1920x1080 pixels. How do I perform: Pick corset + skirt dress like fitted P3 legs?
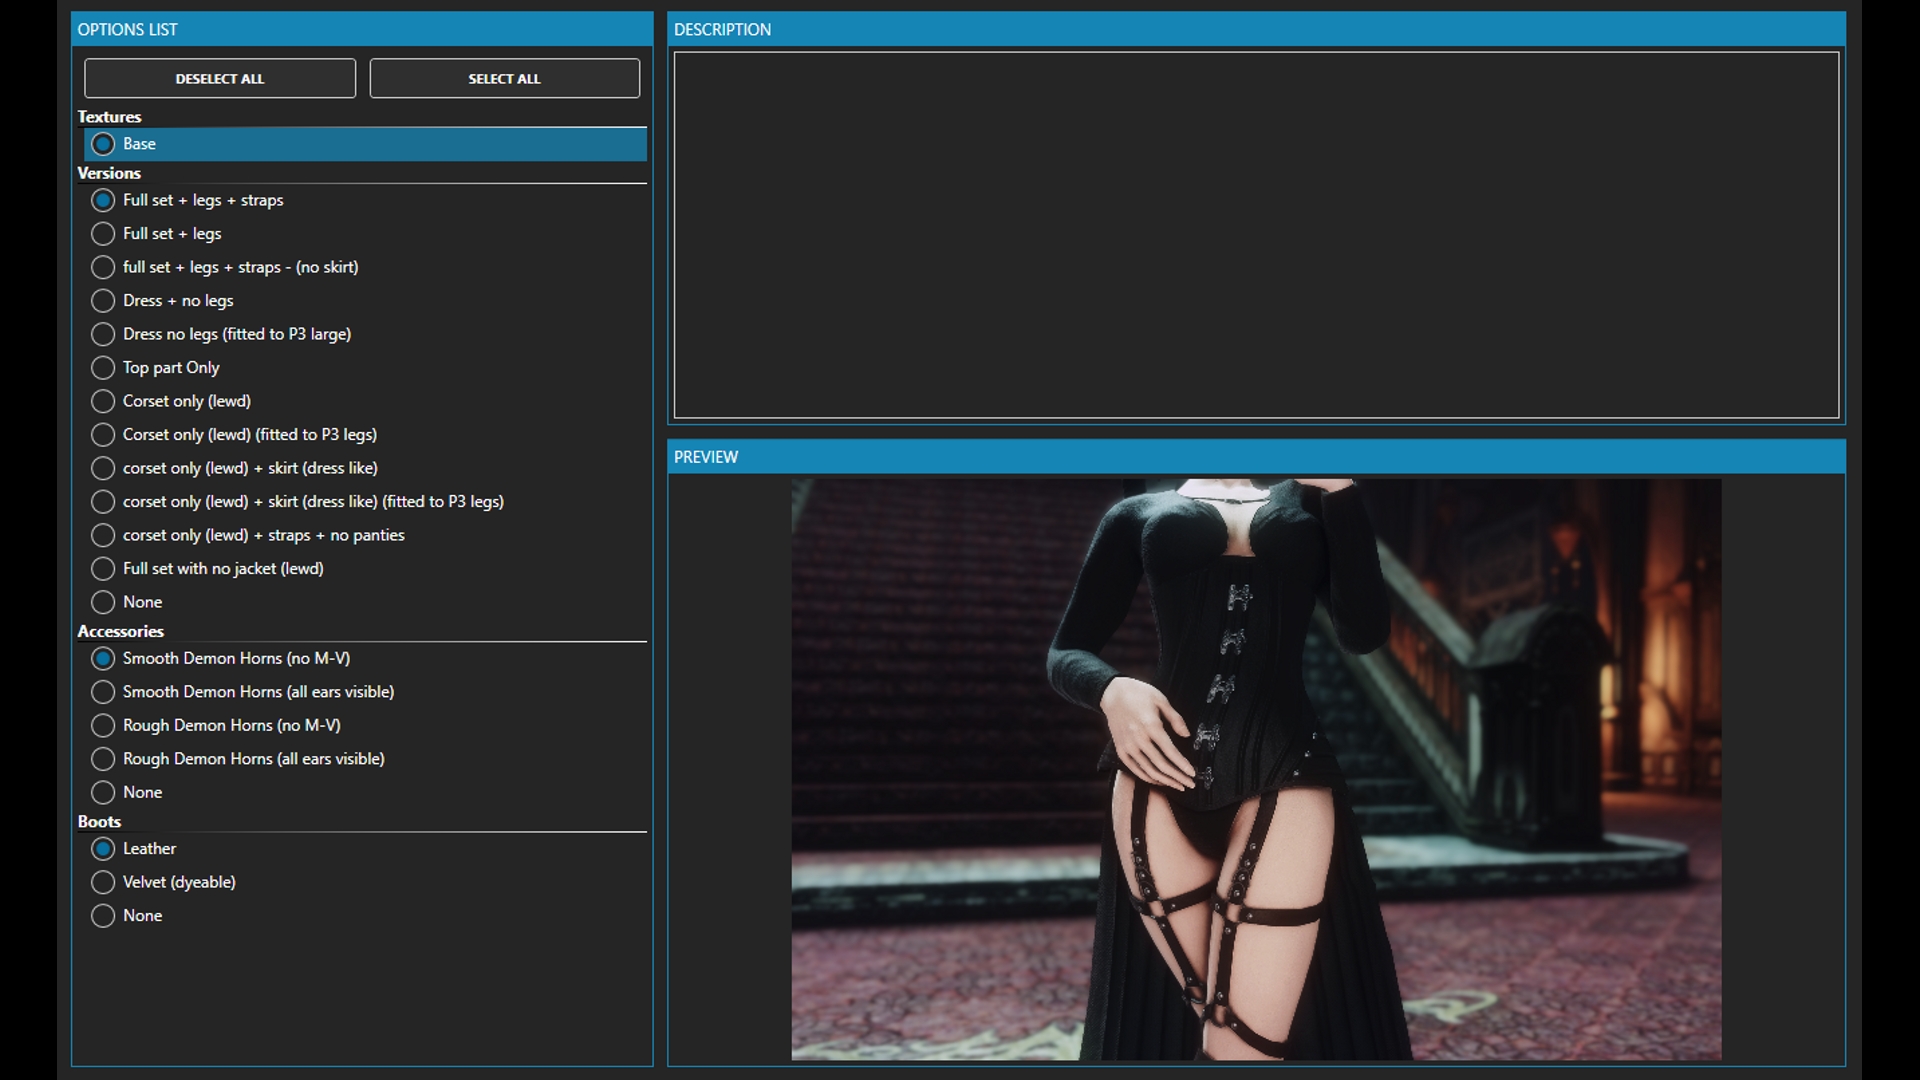coord(297,502)
